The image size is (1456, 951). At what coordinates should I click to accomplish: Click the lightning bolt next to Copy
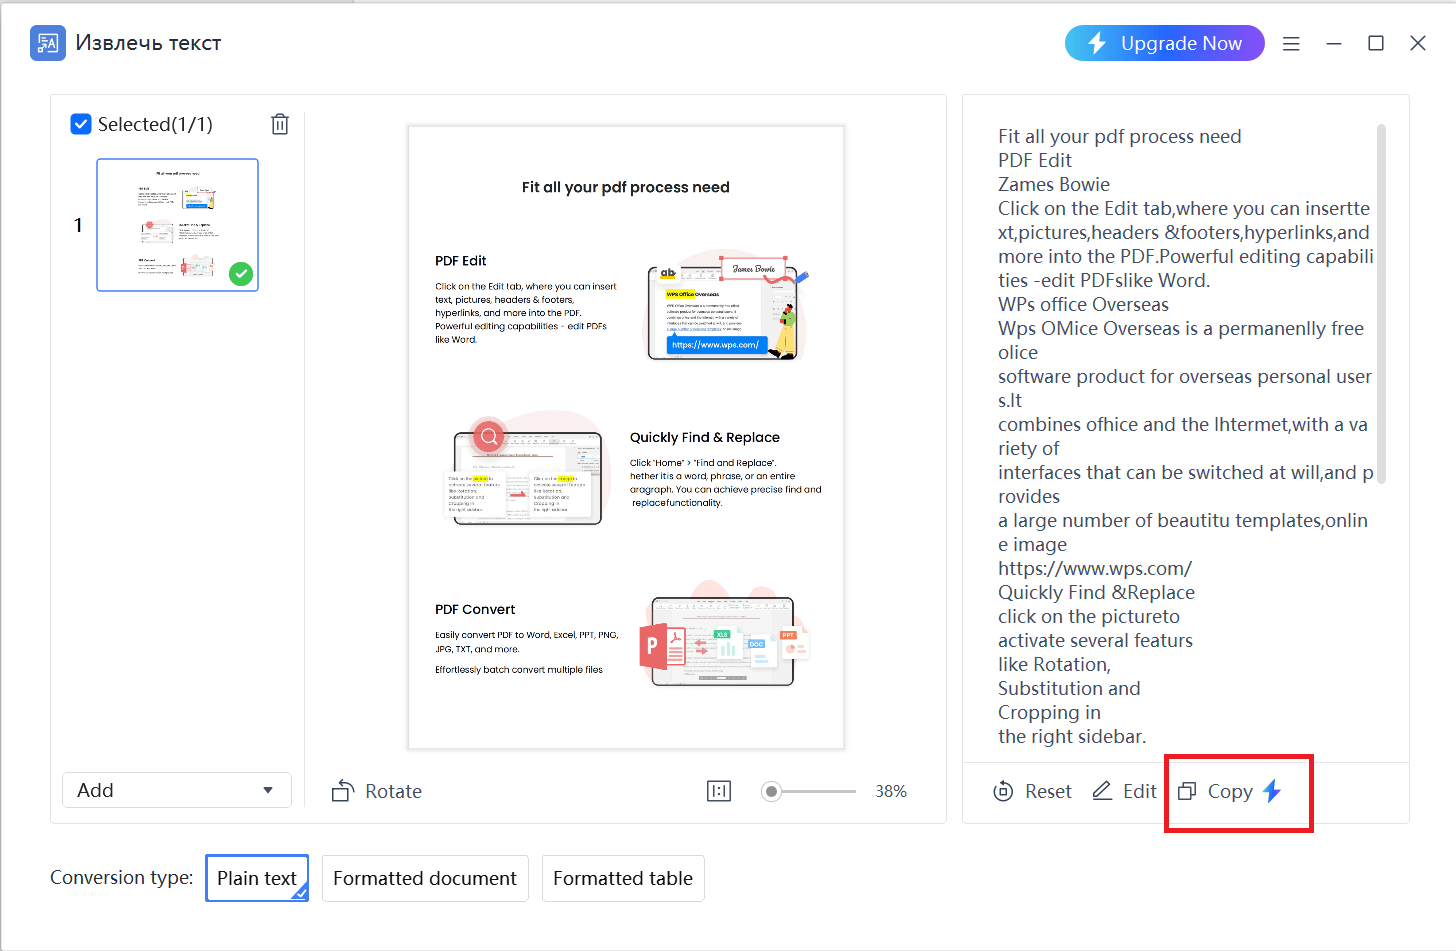[x=1272, y=790]
